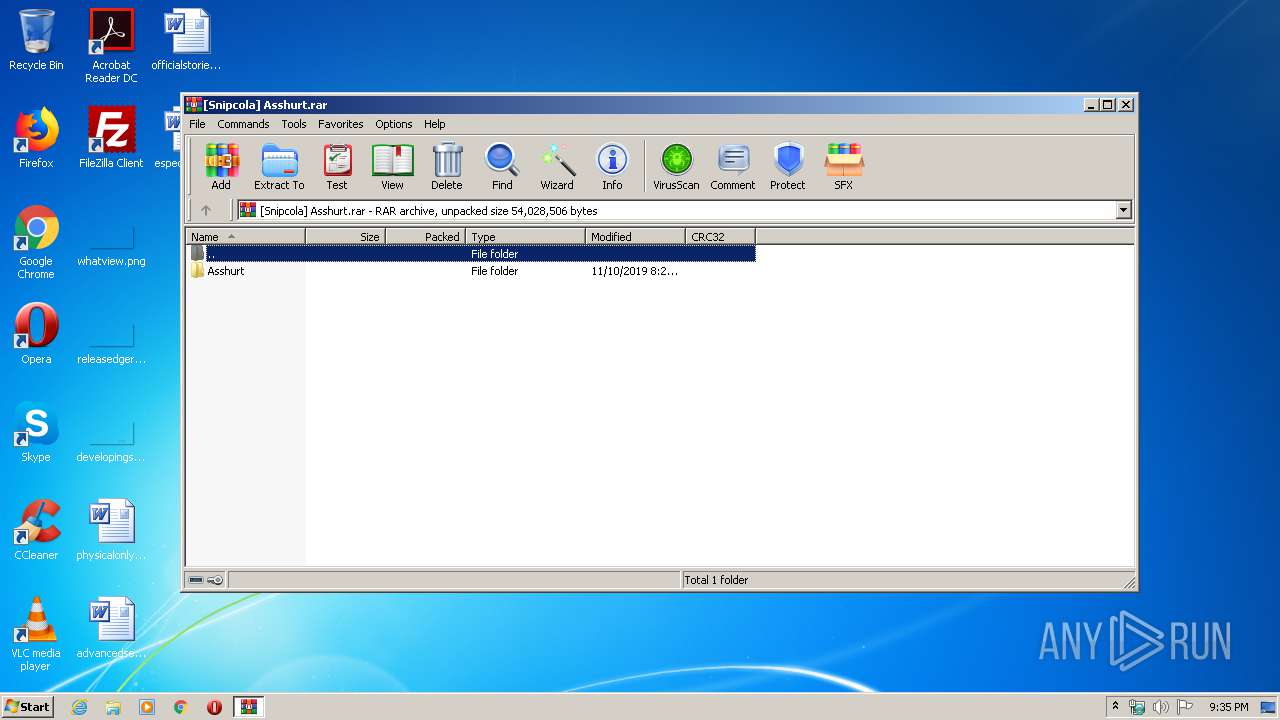Open the CCleaner desktop shortcut
The height and width of the screenshot is (720, 1280).
pos(36,530)
